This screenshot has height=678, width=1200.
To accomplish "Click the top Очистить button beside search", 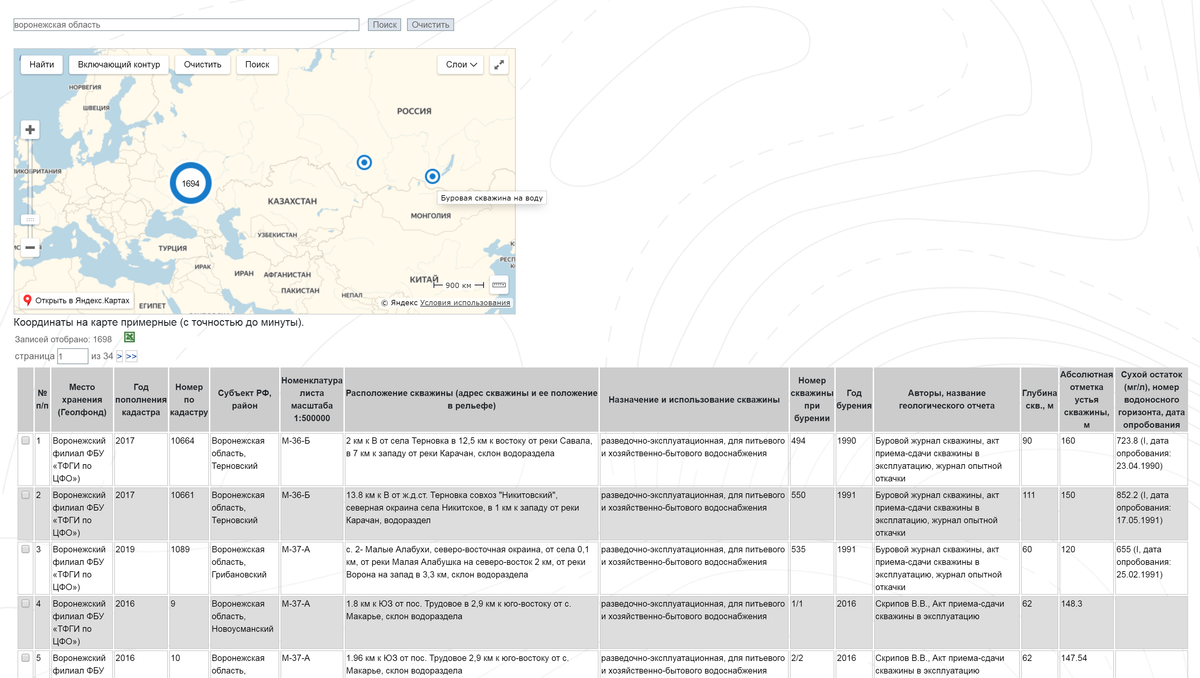I will pyautogui.click(x=430, y=24).
